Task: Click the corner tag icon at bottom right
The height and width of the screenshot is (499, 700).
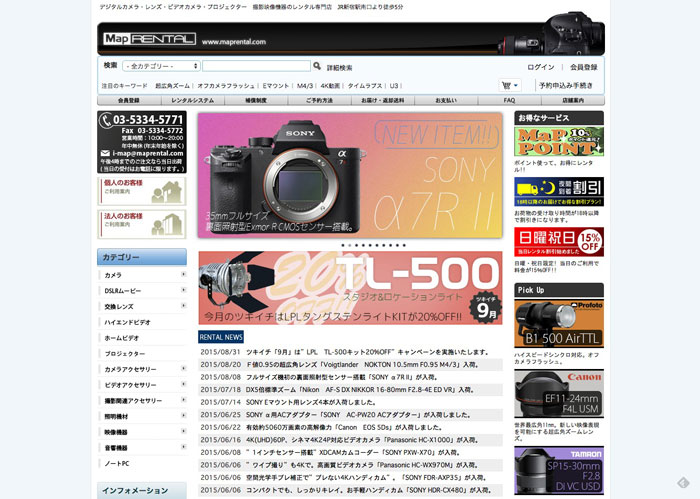Action: point(683,482)
